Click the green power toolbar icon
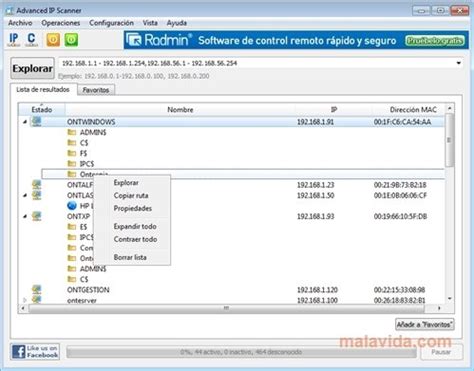474x371 pixels. pos(71,40)
